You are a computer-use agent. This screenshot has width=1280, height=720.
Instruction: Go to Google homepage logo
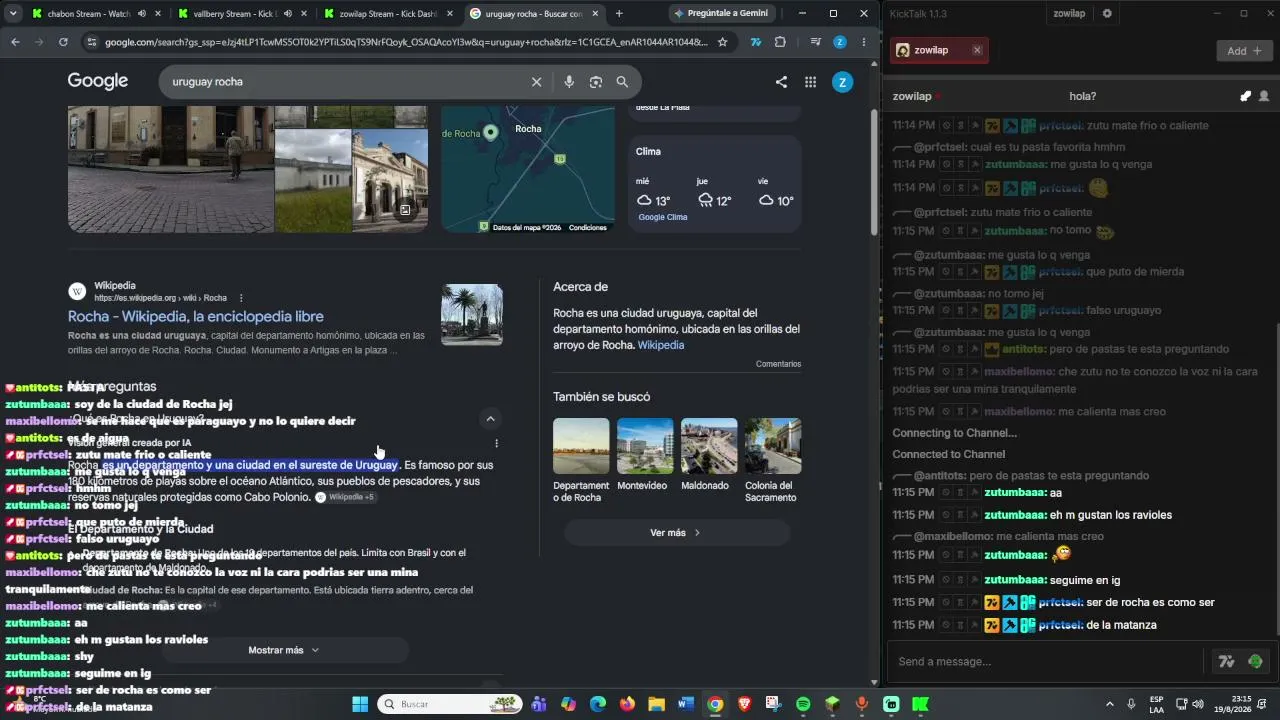(98, 81)
